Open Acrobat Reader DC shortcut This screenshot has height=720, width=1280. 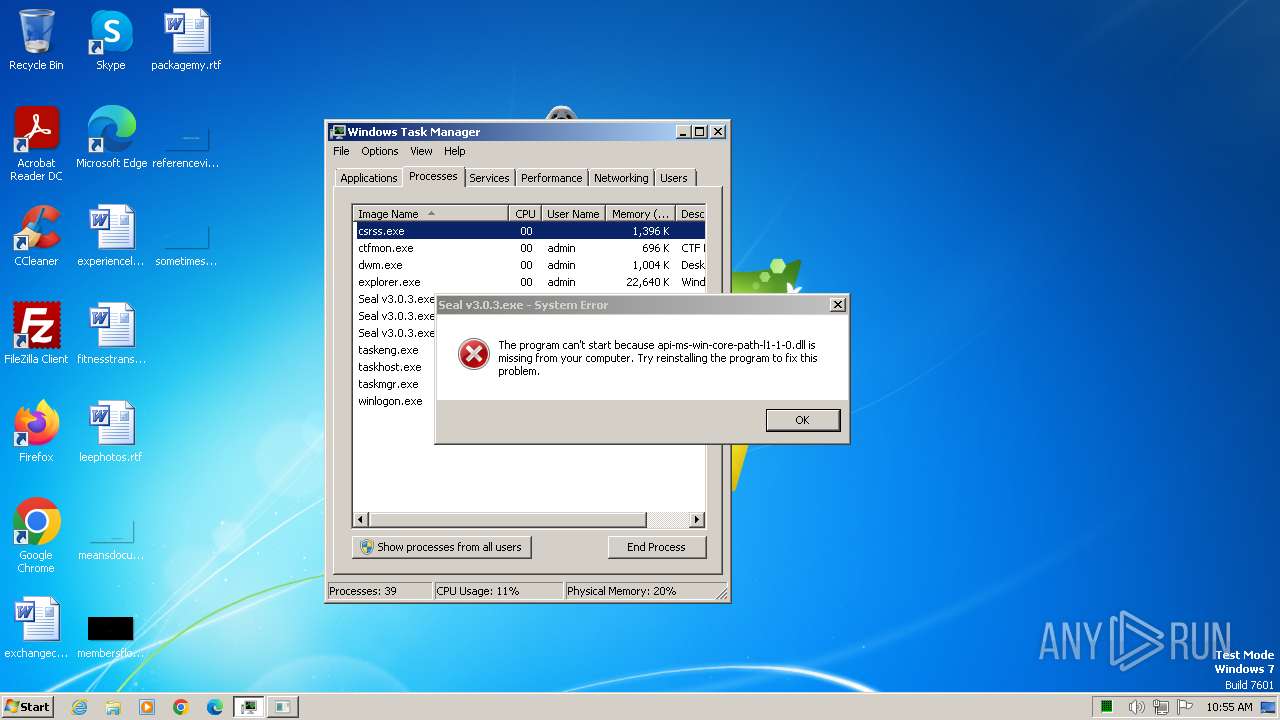36,143
